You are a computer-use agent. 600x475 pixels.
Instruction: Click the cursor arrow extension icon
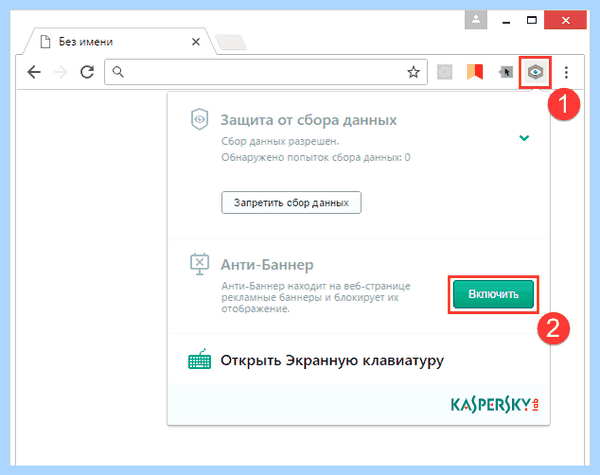505,72
